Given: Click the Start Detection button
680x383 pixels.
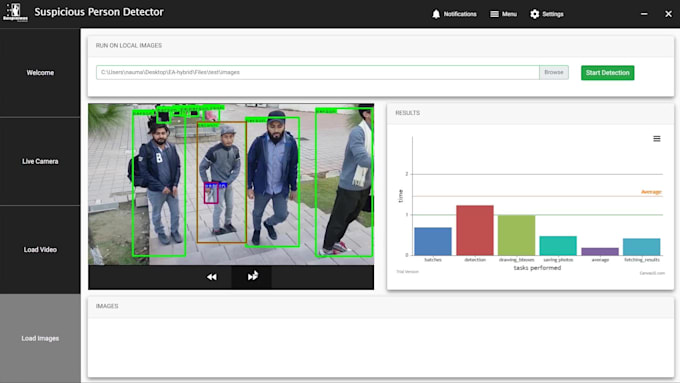Looking at the screenshot, I should 608,72.
